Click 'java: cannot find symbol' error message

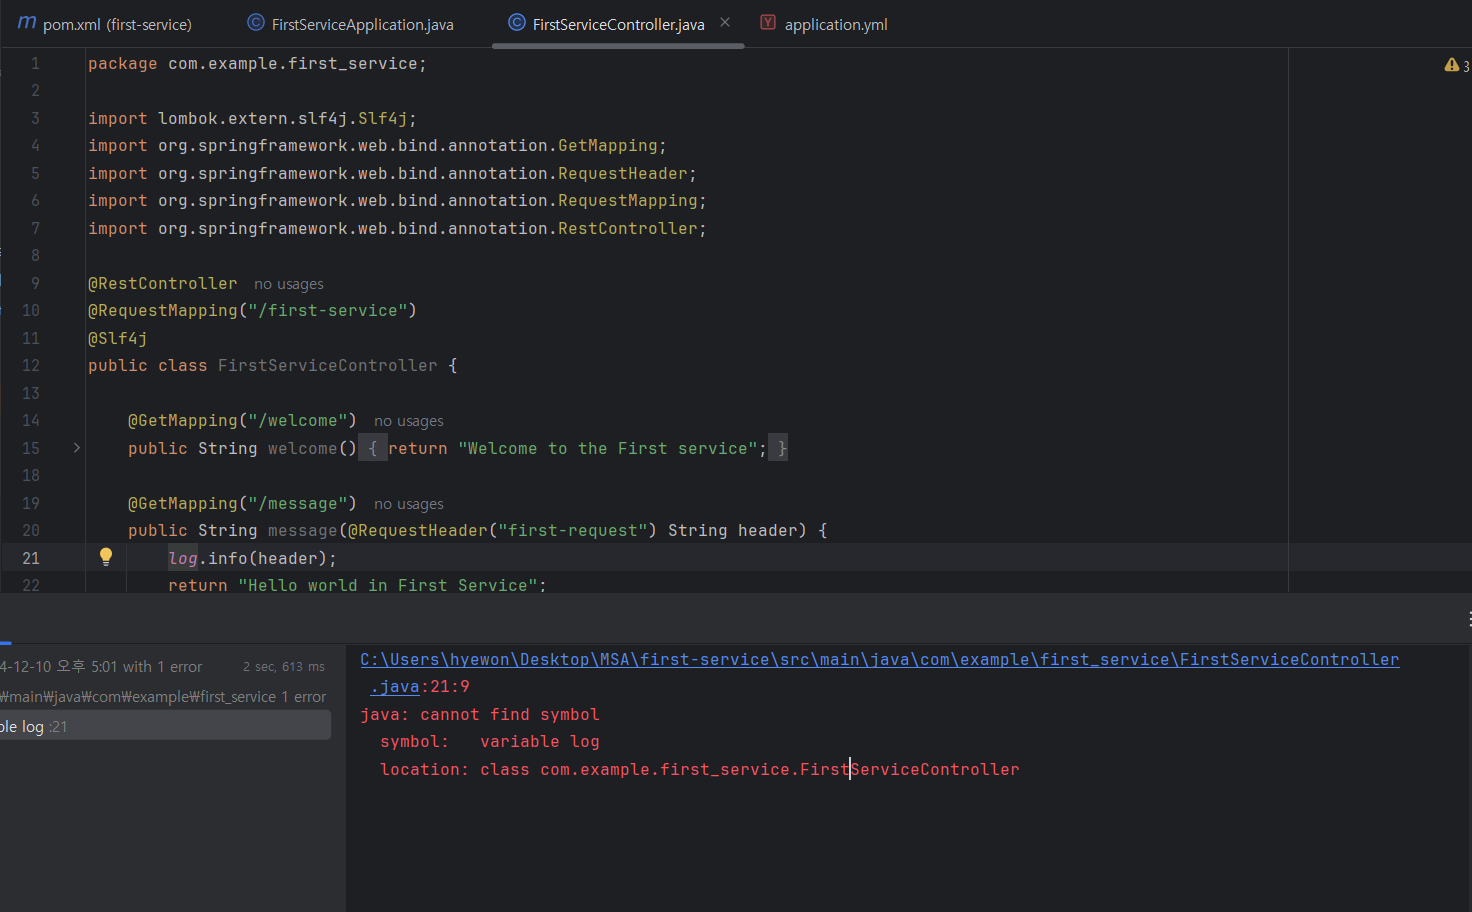(480, 714)
